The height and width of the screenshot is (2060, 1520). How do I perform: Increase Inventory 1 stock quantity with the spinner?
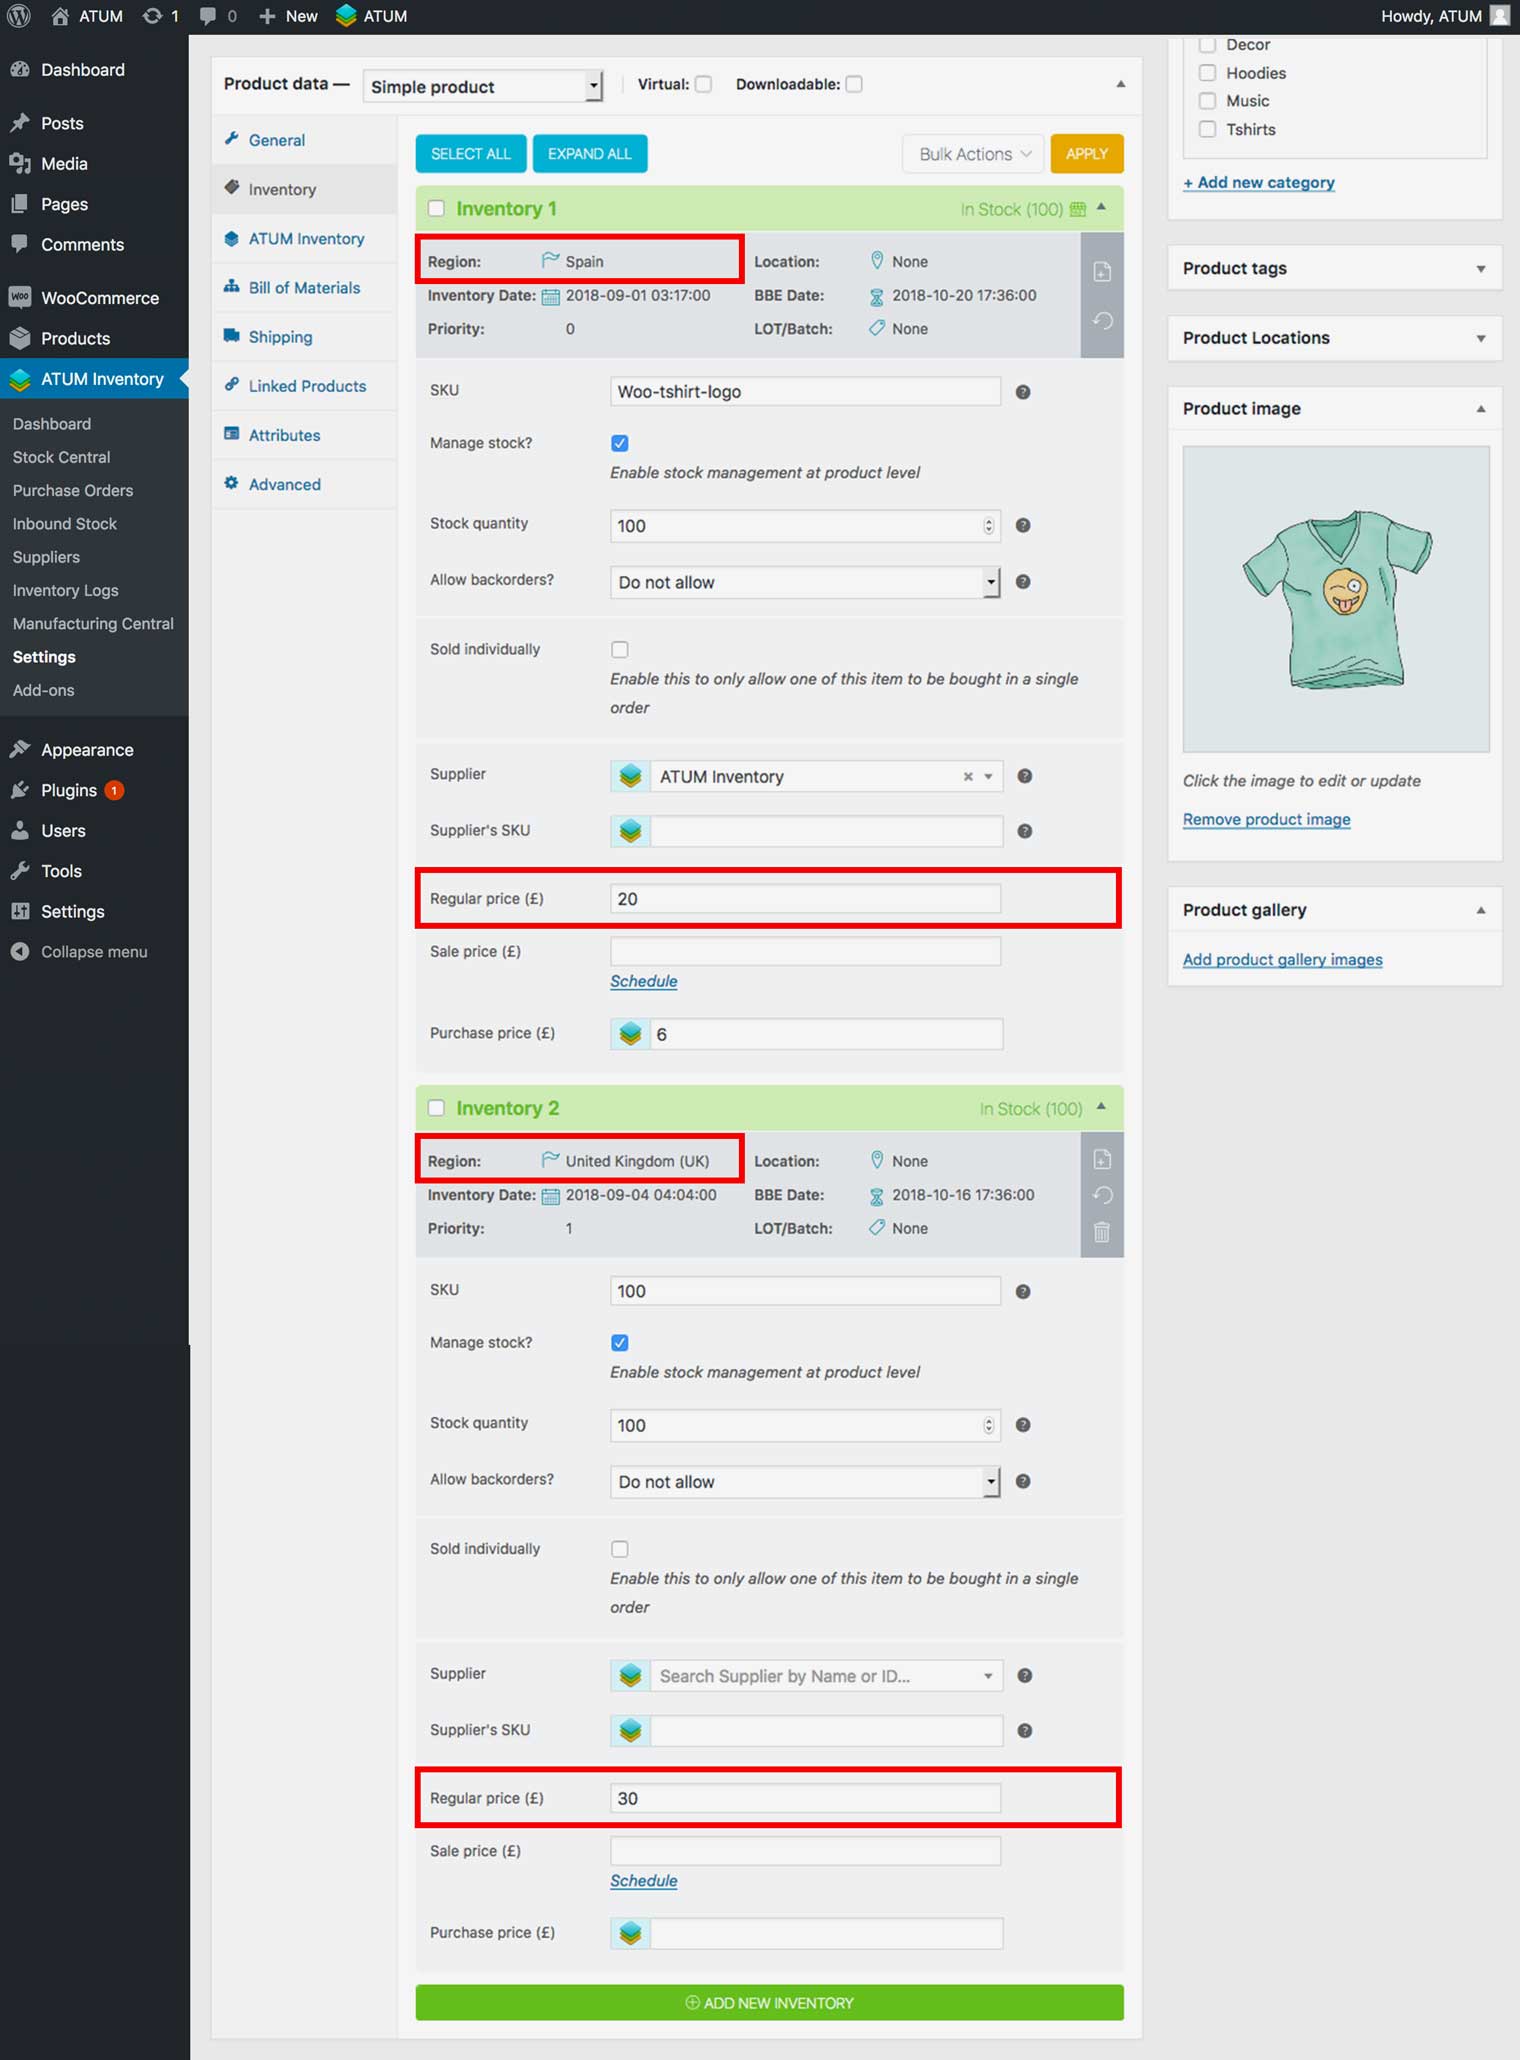pos(988,520)
